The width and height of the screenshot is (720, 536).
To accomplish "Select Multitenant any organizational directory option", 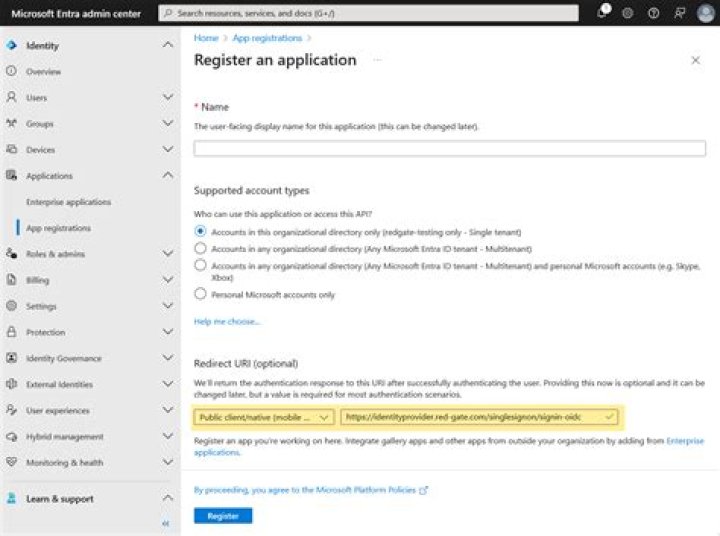I will (x=200, y=248).
